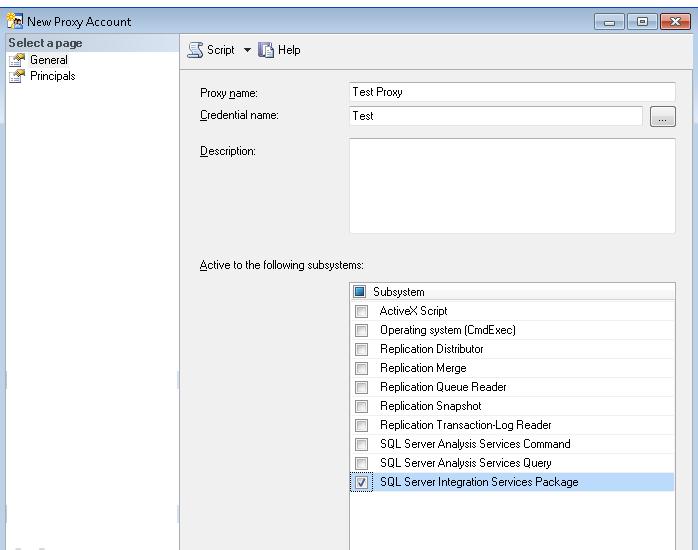
Task: Select the General page icon
Action: click(17, 60)
